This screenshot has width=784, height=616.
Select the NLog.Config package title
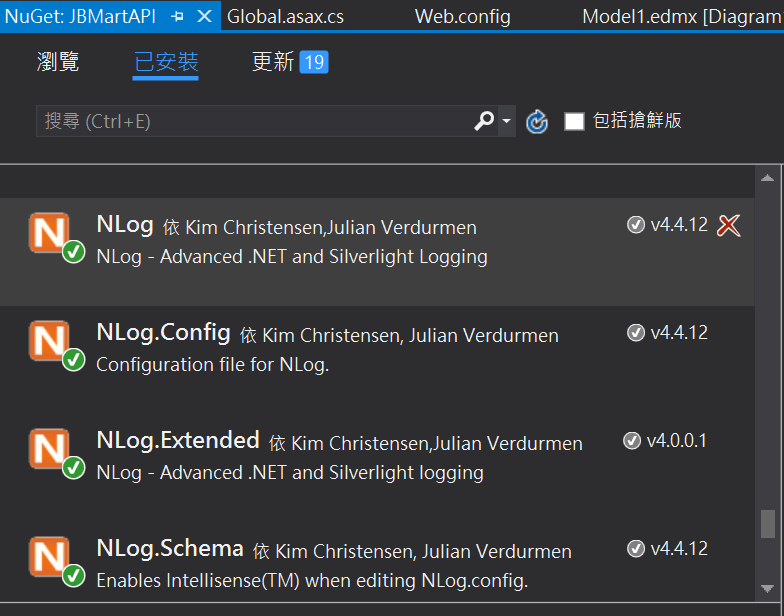pos(164,332)
